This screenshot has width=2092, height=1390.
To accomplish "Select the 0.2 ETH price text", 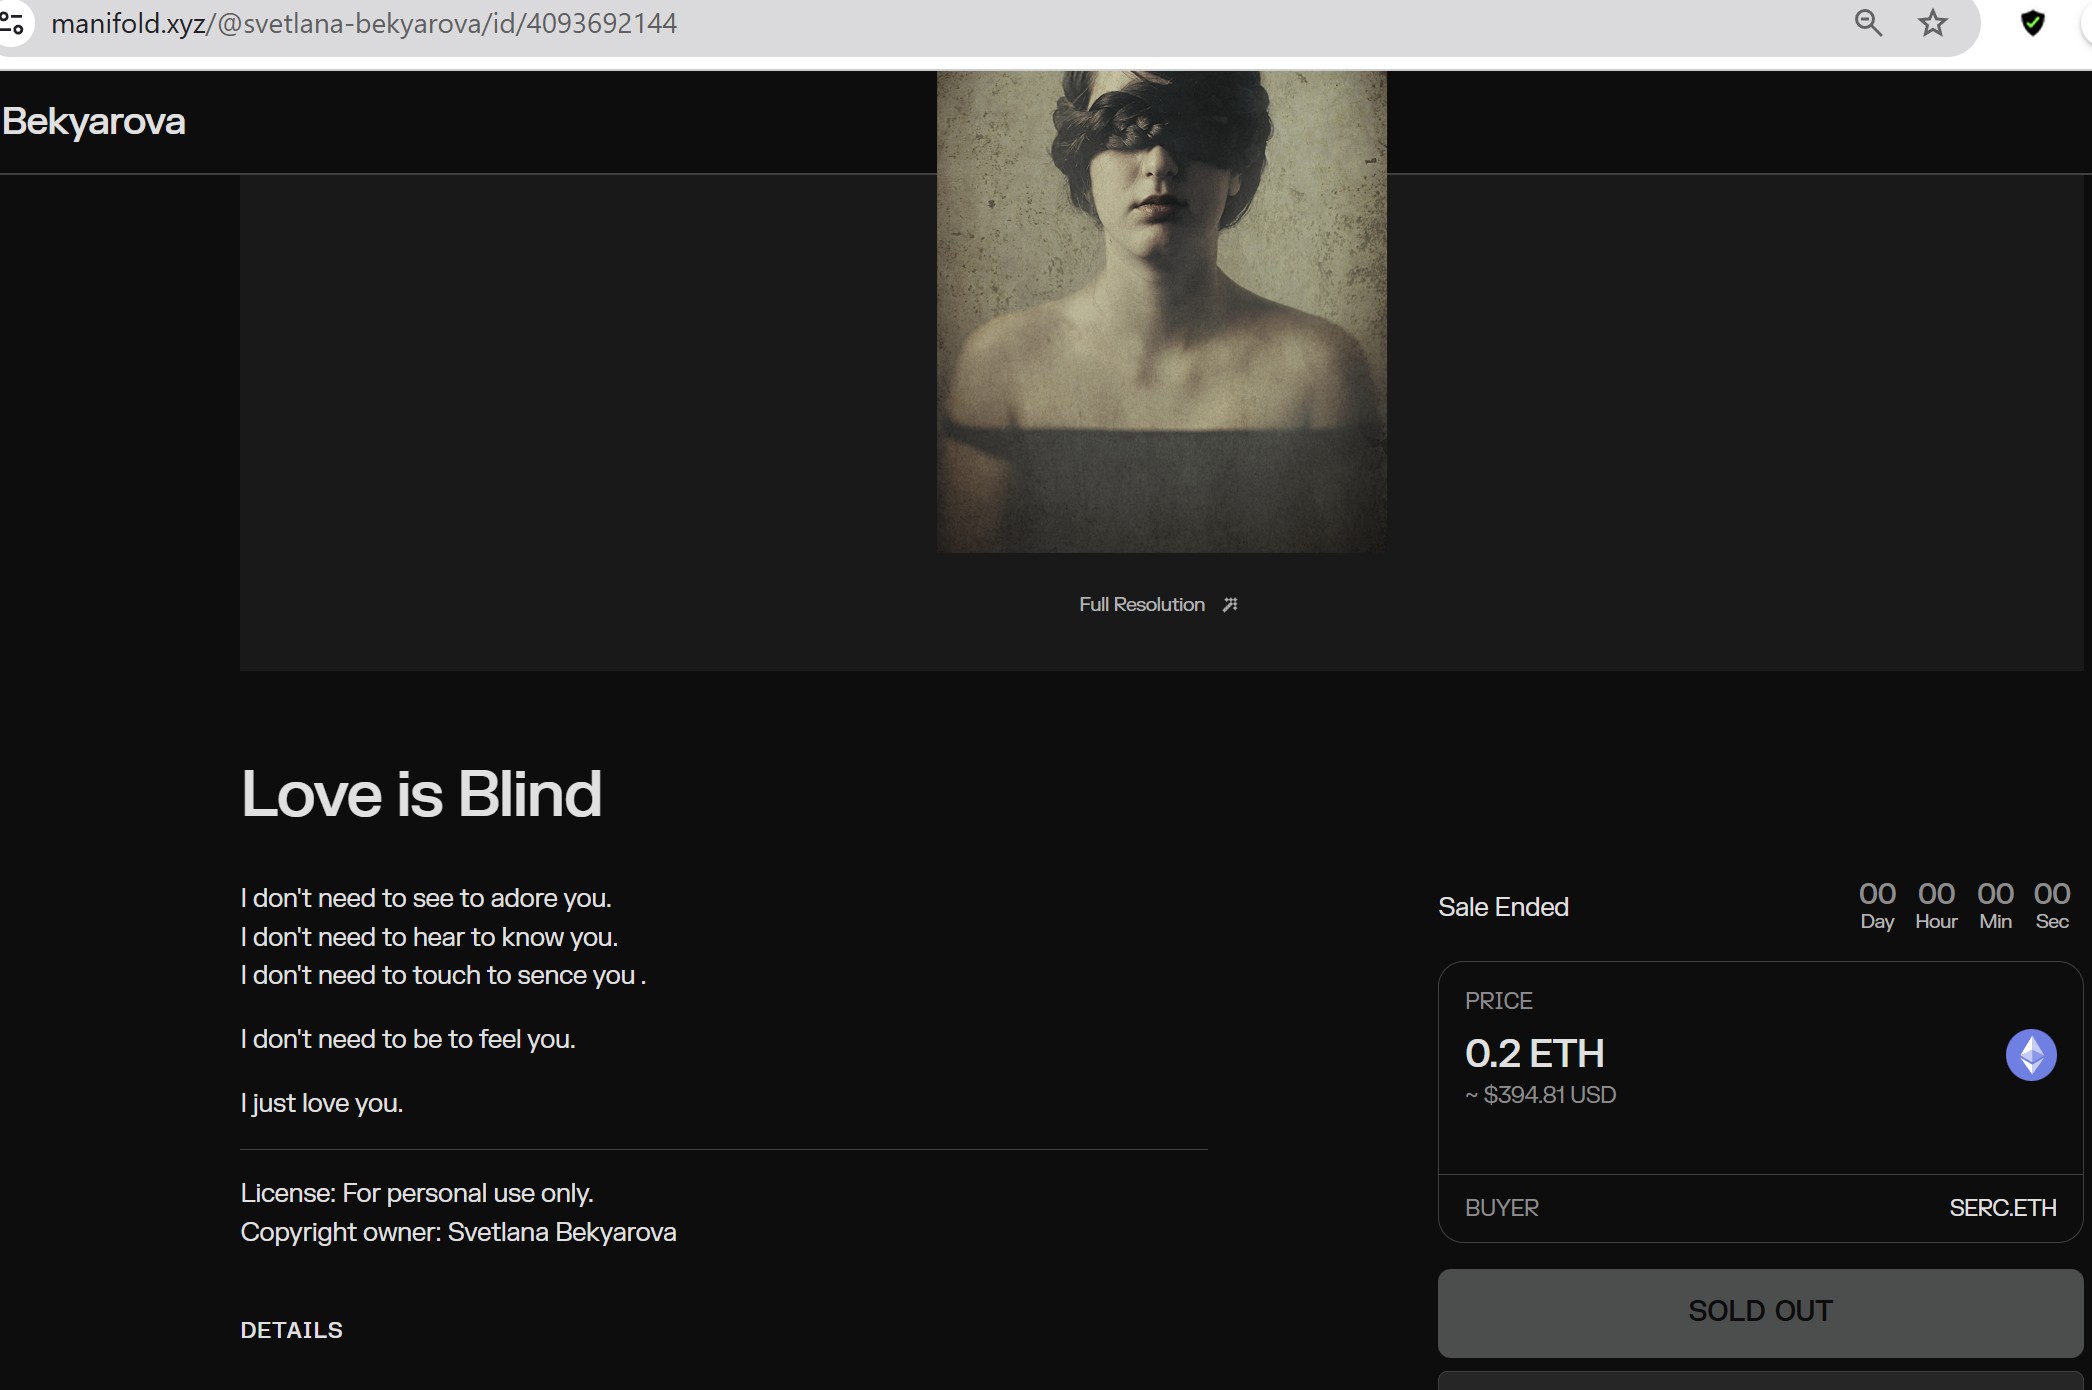I will tap(1534, 1053).
